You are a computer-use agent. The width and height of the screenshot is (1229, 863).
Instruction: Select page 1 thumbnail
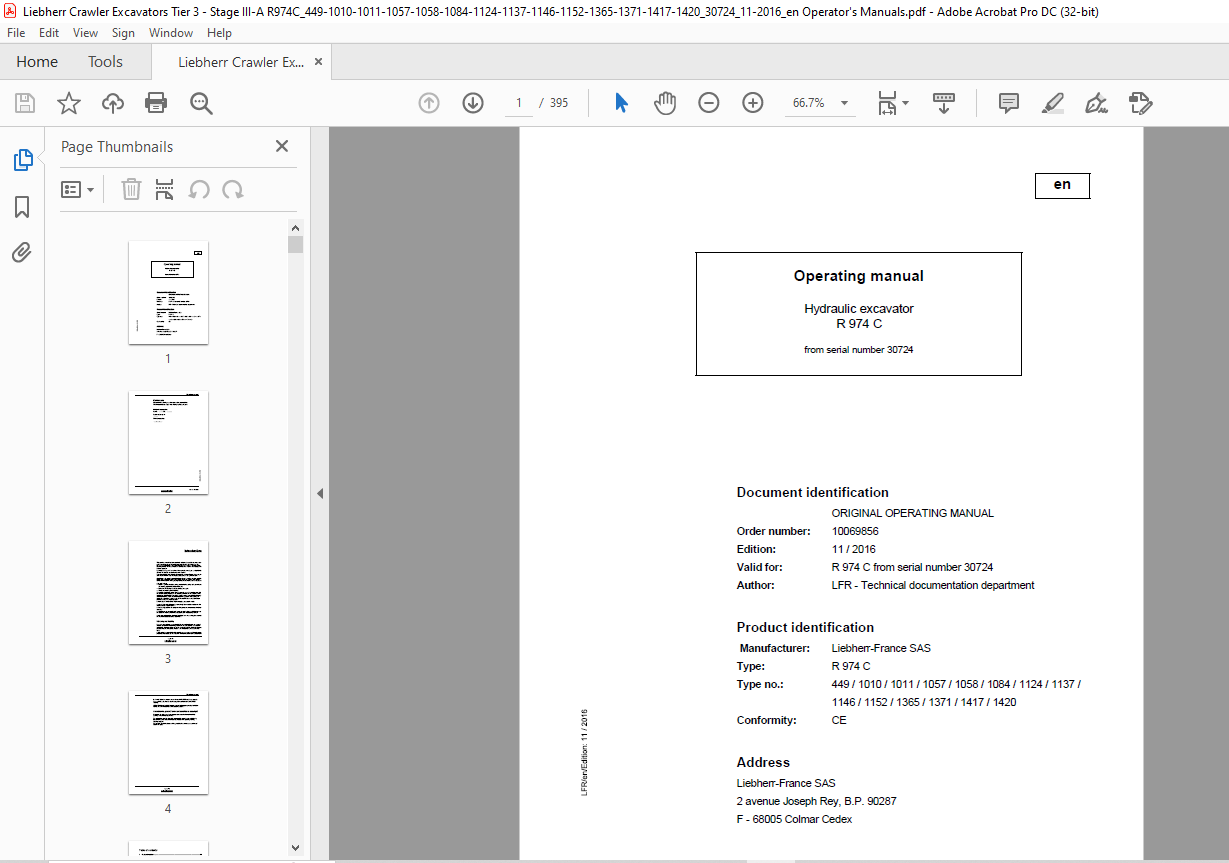point(168,292)
